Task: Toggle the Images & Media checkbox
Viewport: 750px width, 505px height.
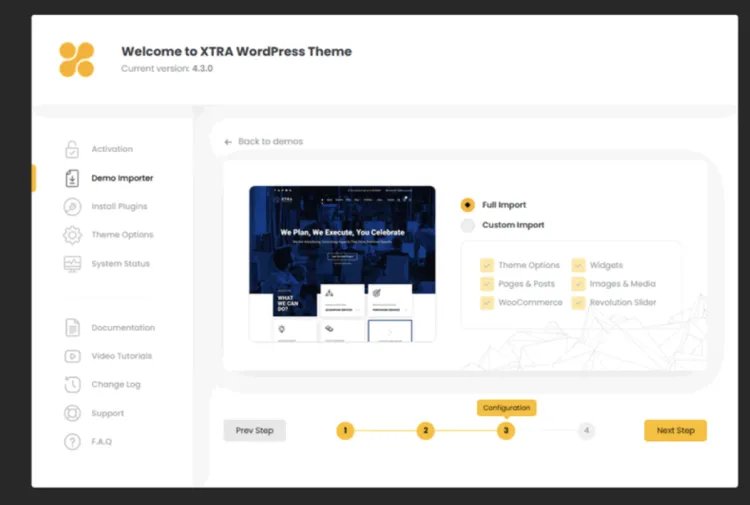Action: [x=578, y=284]
